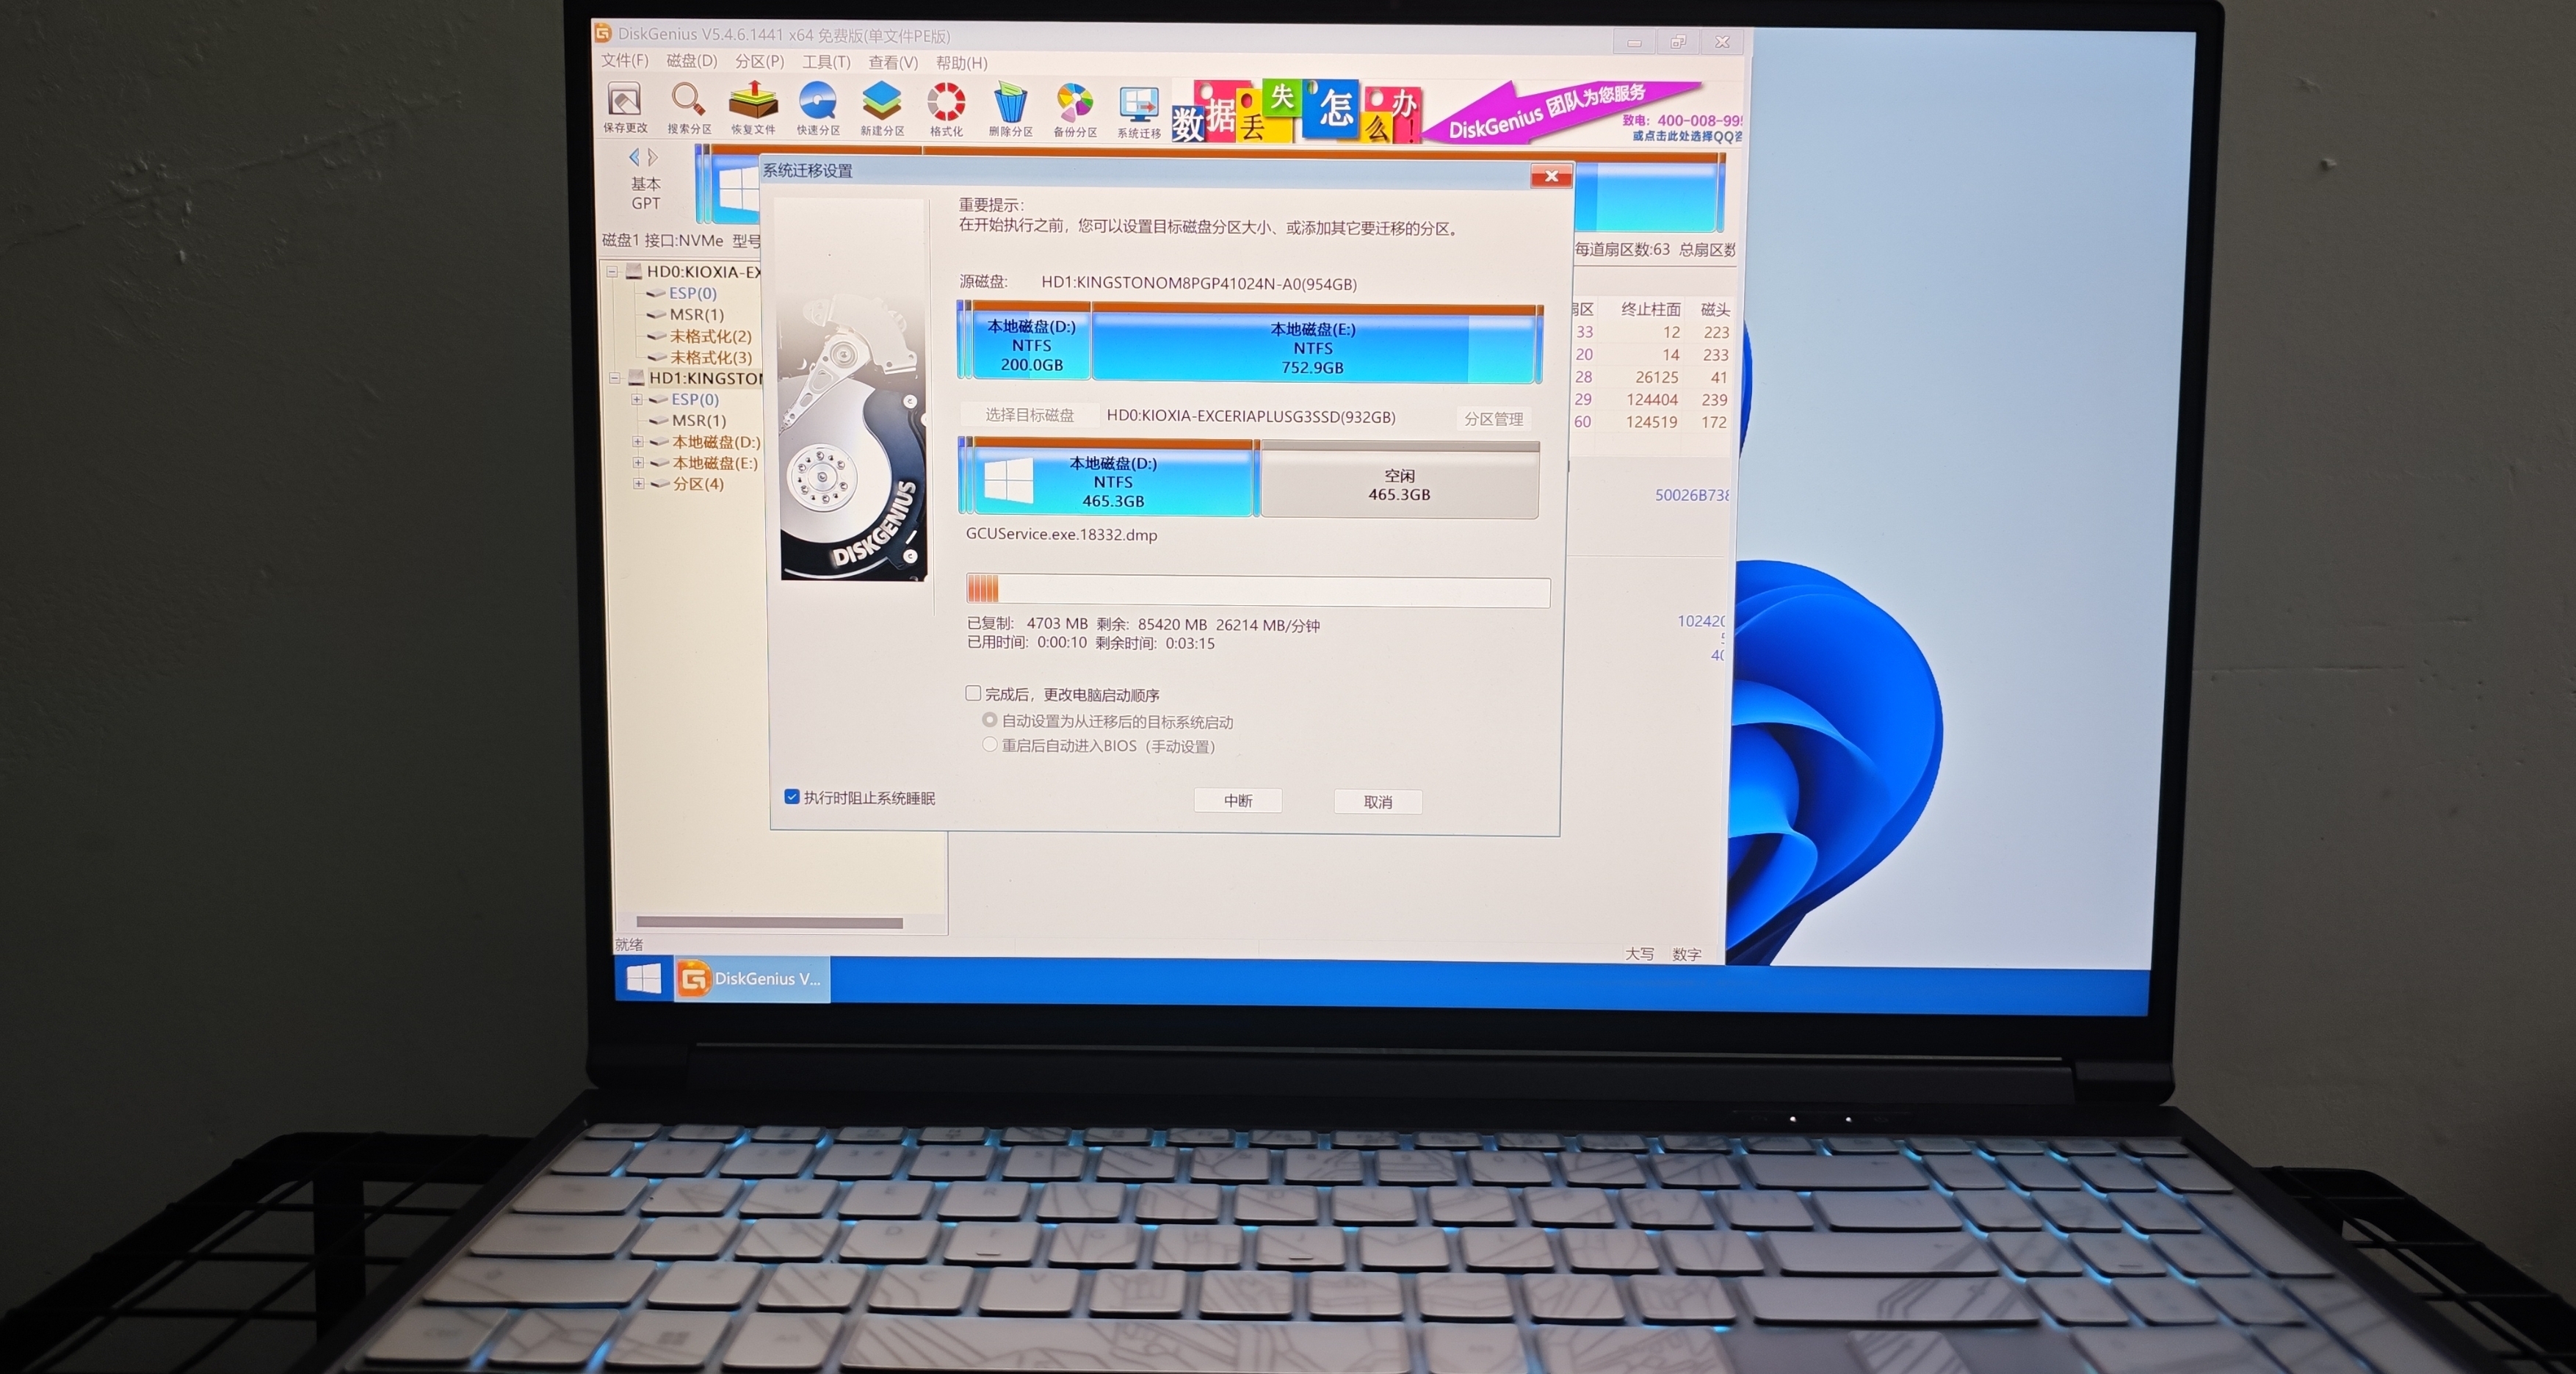The image size is (2576, 1374).
Task: Click the 删除分区 (Delete Partition) icon
Action: point(1010,109)
